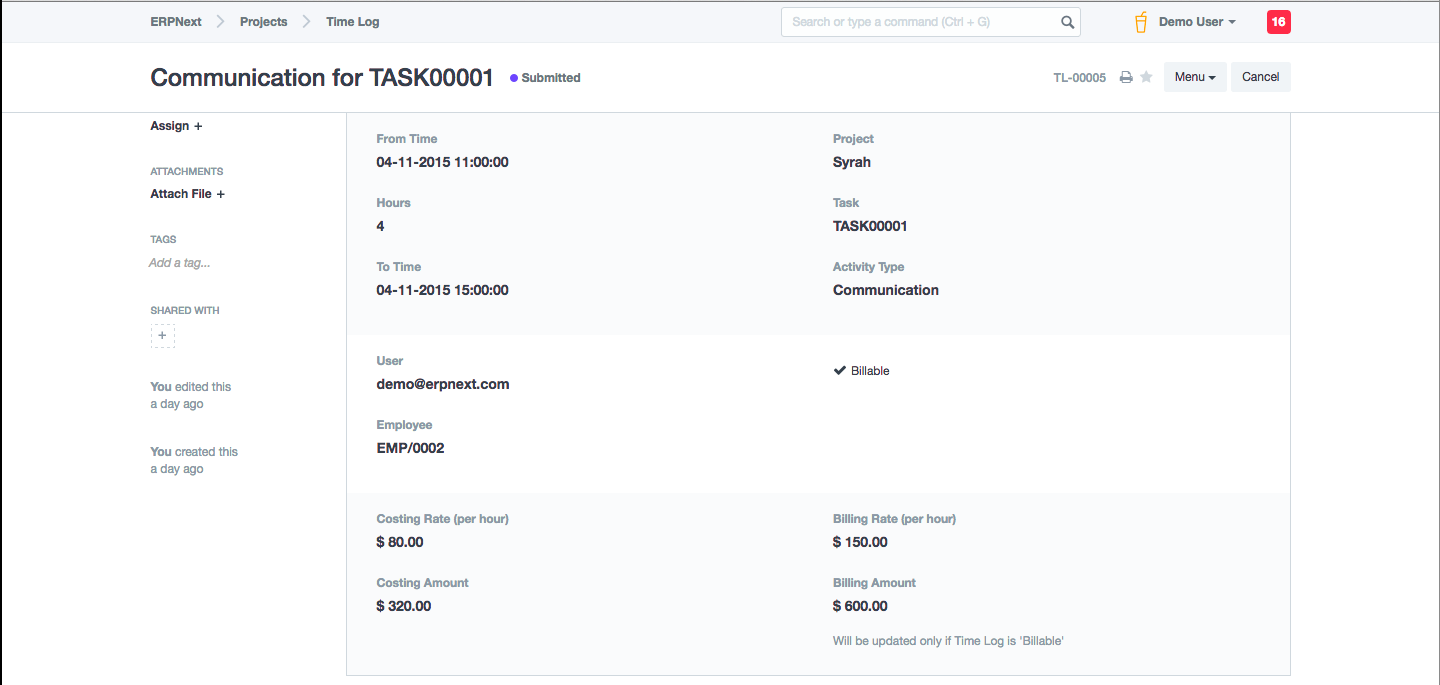The width and height of the screenshot is (1440, 685).
Task: Expand the Demo User dropdown
Action: pyautogui.click(x=1197, y=22)
